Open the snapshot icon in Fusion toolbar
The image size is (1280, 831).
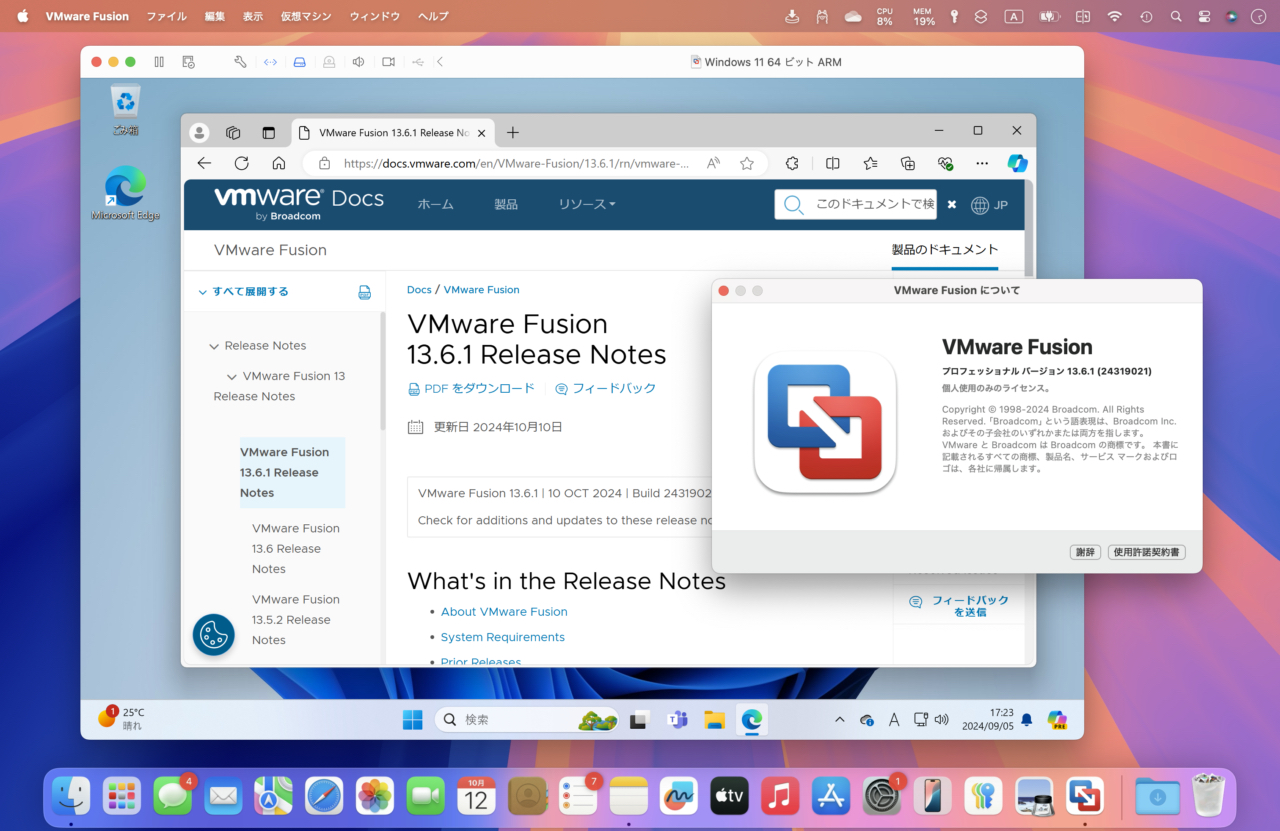(x=188, y=62)
